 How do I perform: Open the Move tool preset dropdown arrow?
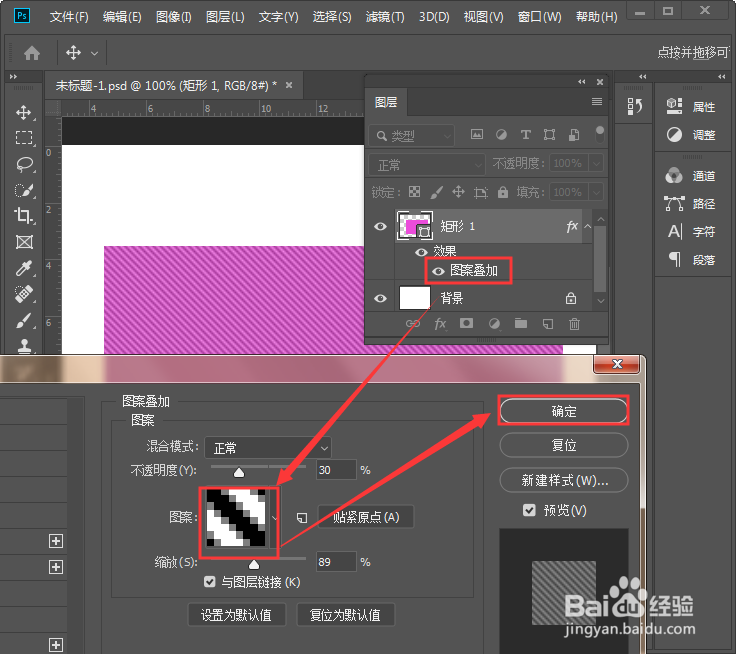94,53
